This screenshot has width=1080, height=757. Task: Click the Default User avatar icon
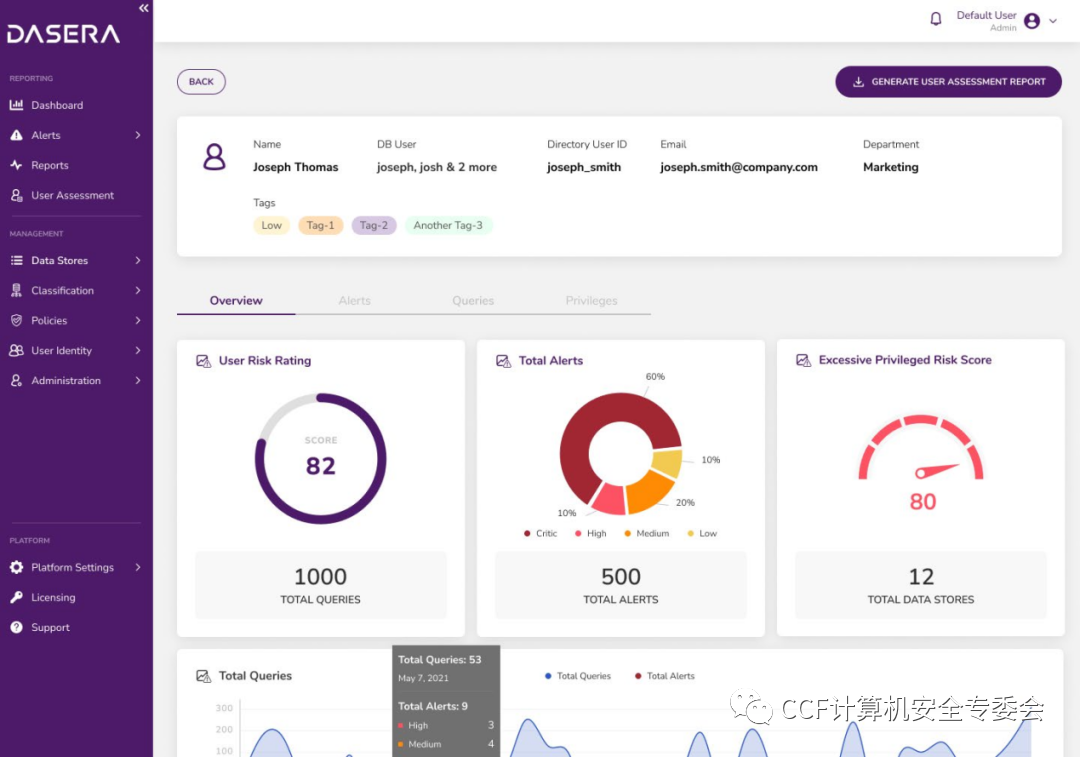(1032, 21)
